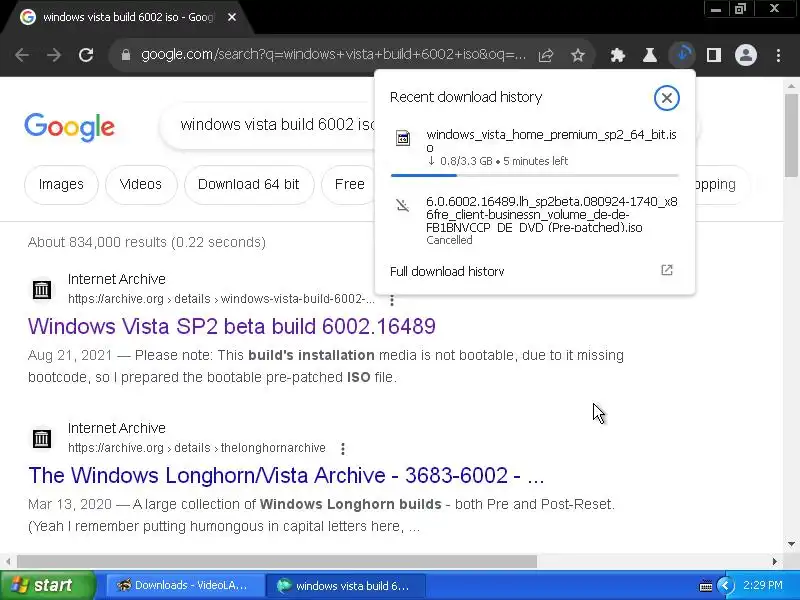
Task: Click the ISO file icon of the Vista download
Action: click(x=403, y=138)
